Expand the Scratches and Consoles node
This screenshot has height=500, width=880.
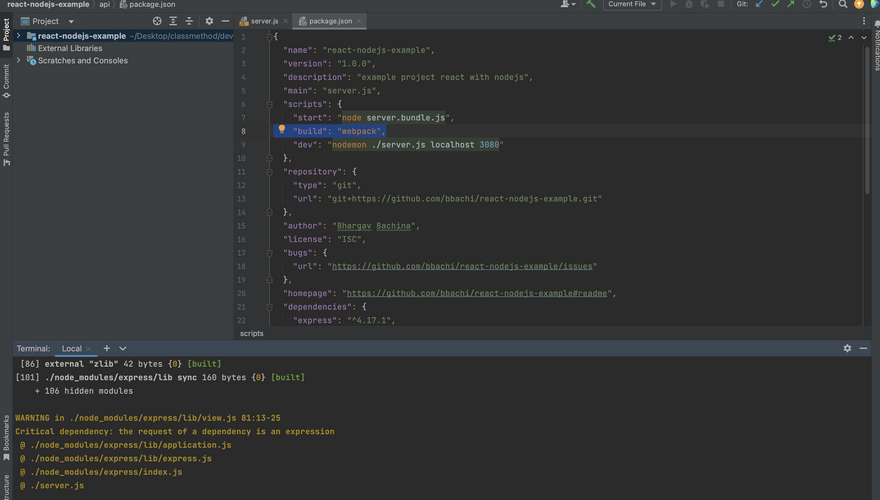click(x=18, y=61)
